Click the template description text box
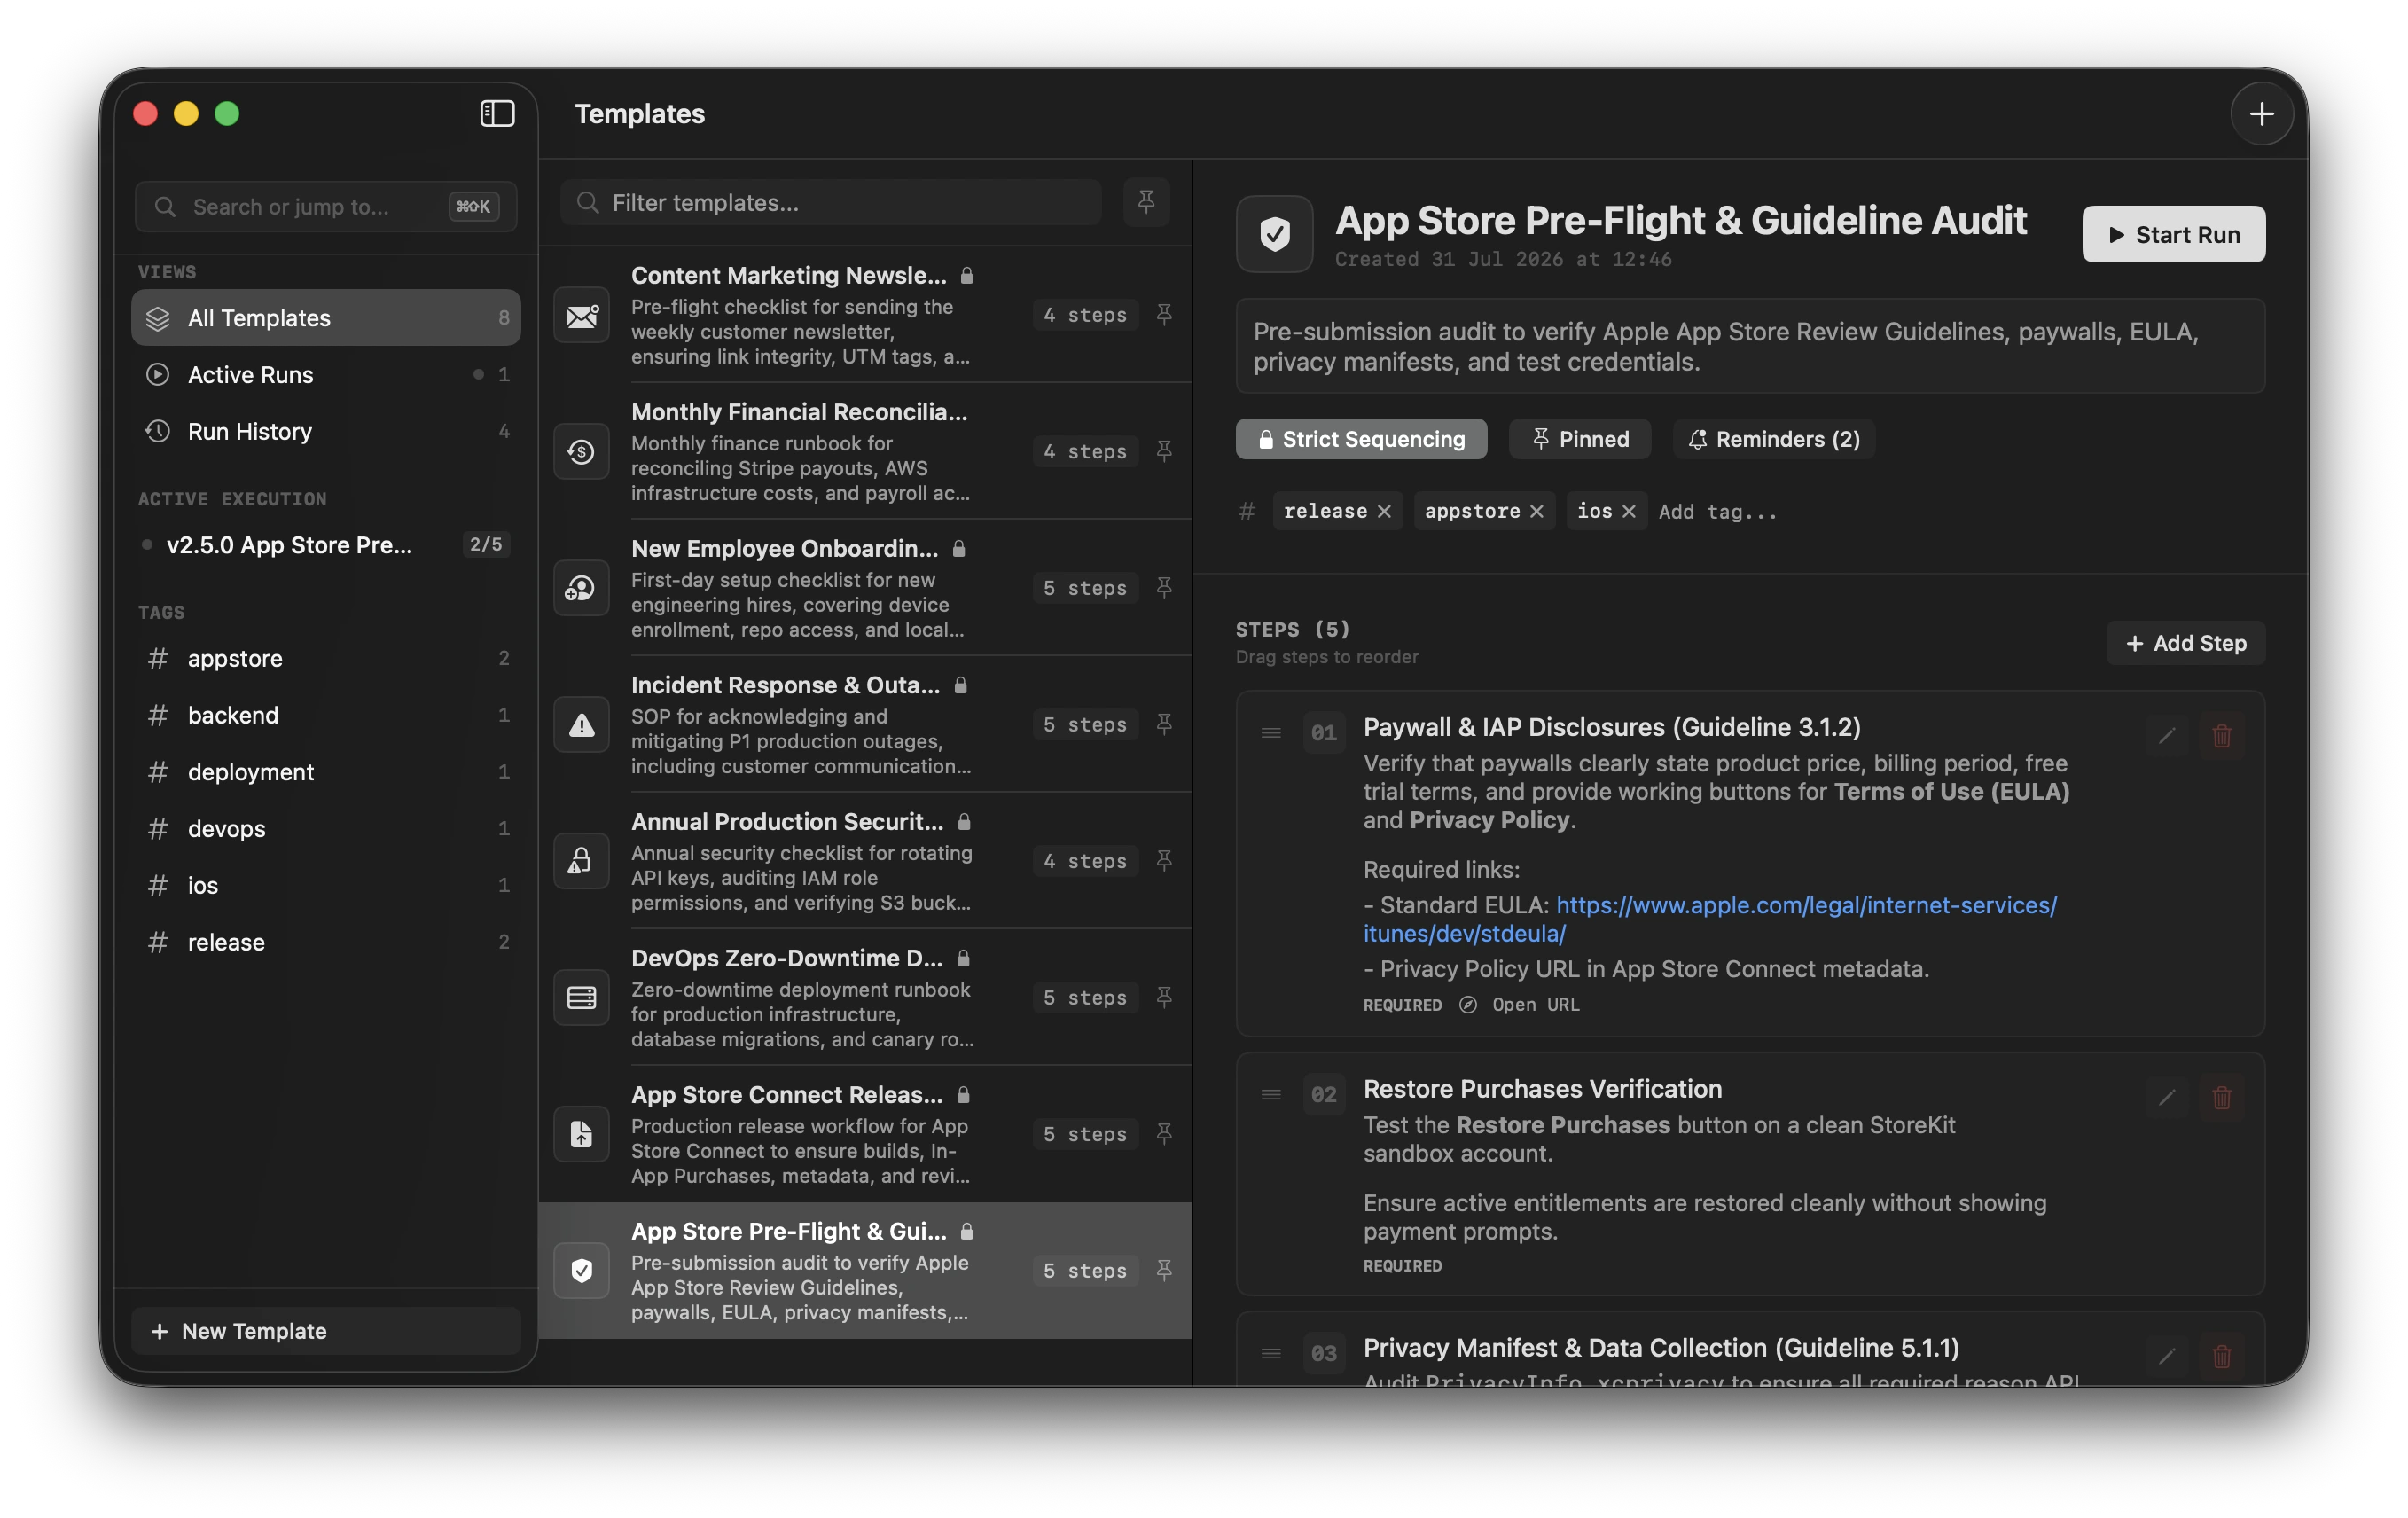Screen dimensions: 2408x1518 tap(1750, 347)
